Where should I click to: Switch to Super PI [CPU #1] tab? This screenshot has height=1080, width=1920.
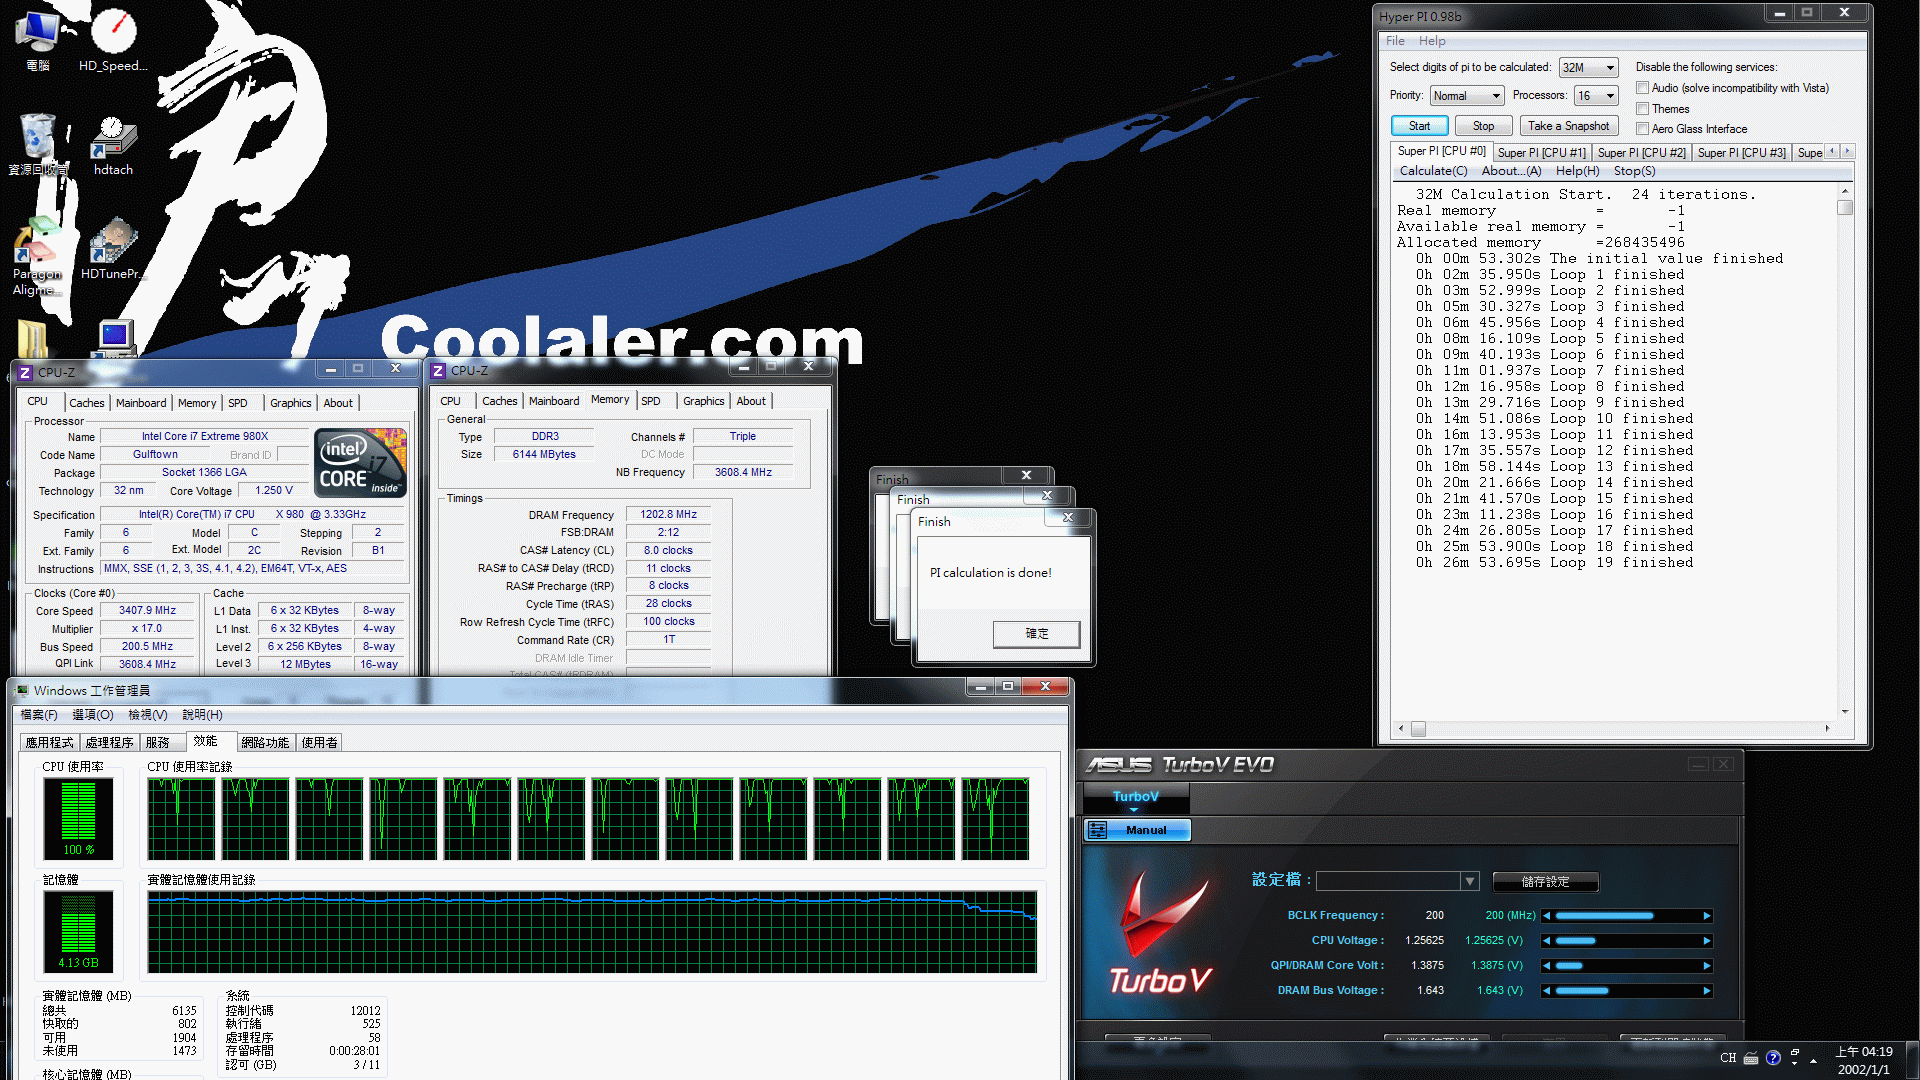pos(1541,153)
